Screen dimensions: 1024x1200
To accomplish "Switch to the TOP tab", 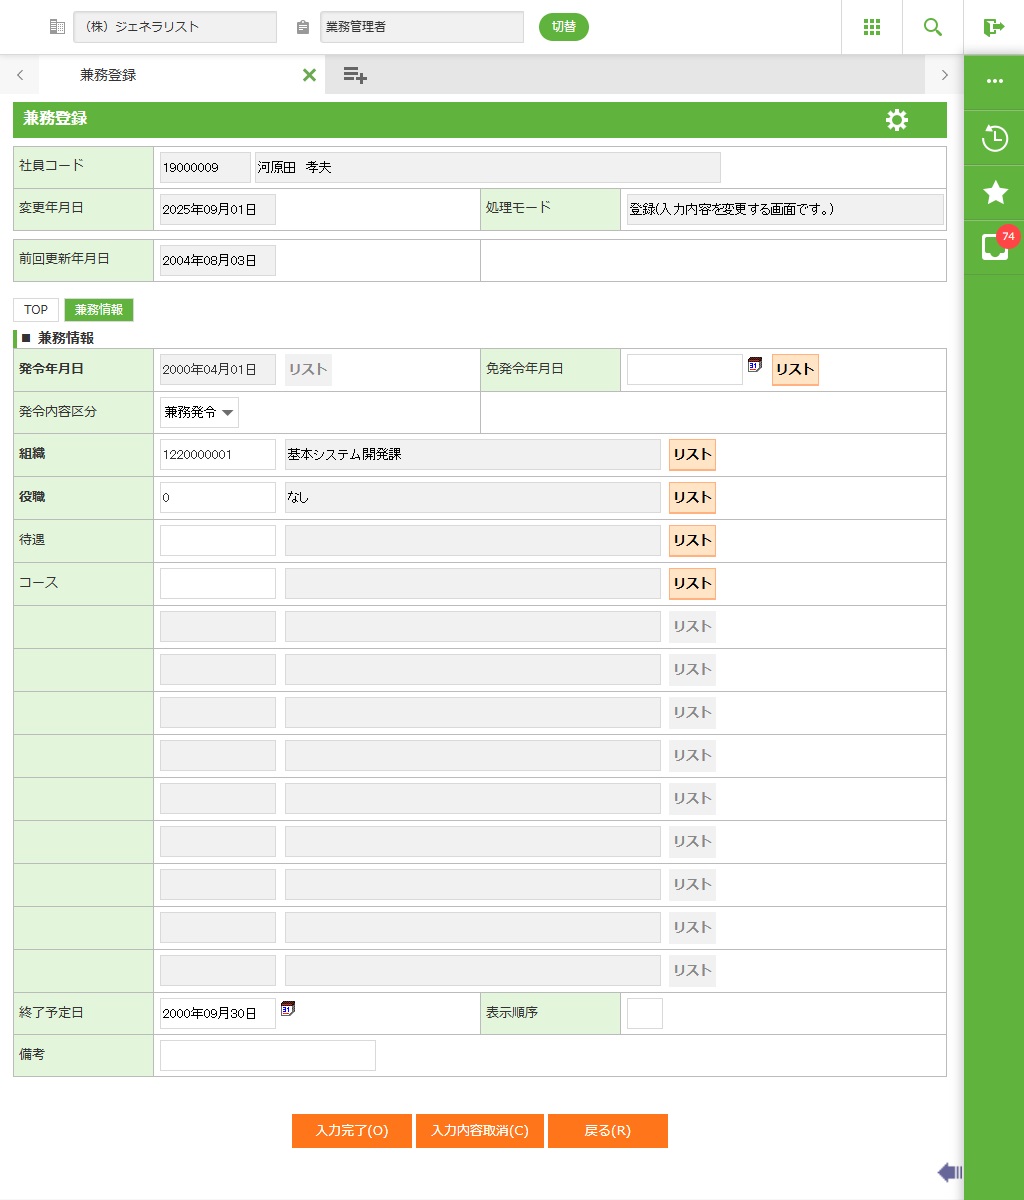I will tap(36, 310).
